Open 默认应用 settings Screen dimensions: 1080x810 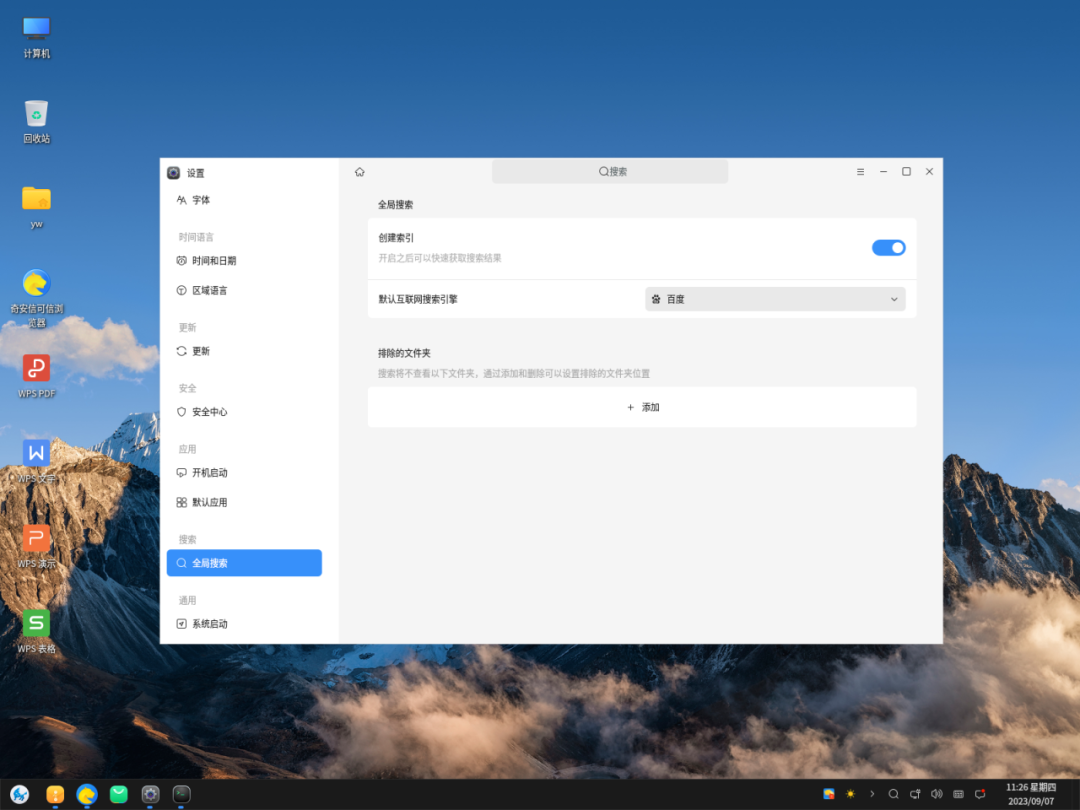(209, 503)
